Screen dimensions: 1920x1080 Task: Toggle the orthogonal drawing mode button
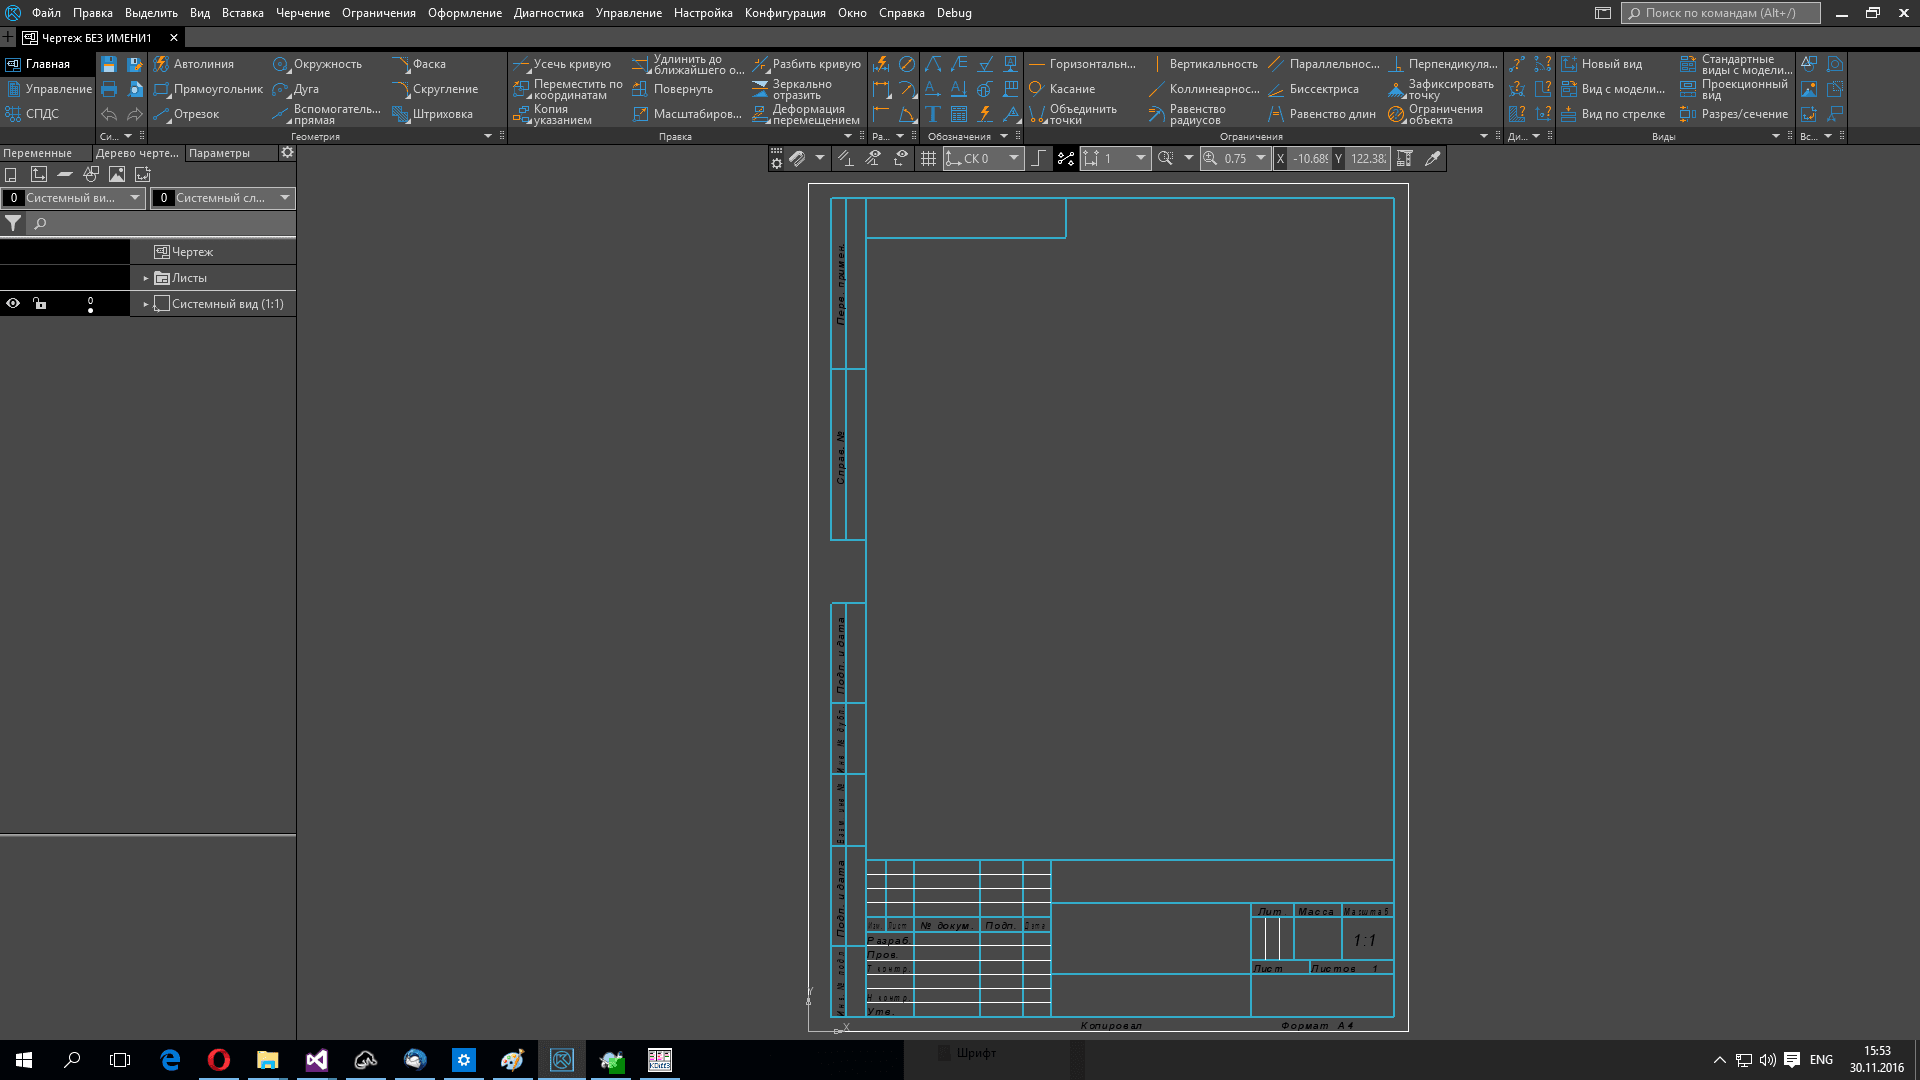pos(1039,158)
